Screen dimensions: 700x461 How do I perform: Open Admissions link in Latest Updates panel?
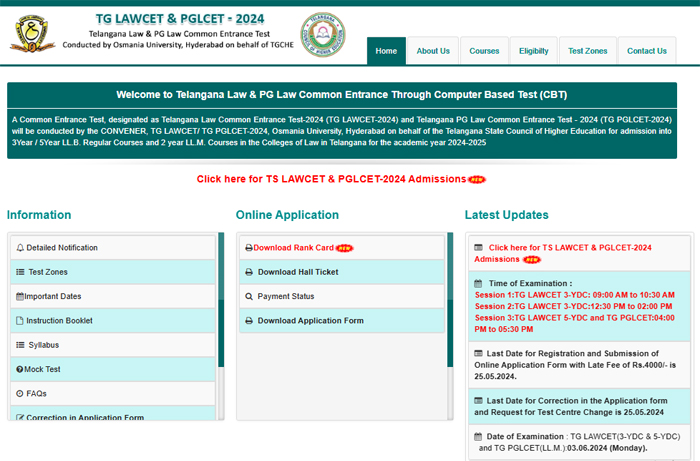point(563,253)
